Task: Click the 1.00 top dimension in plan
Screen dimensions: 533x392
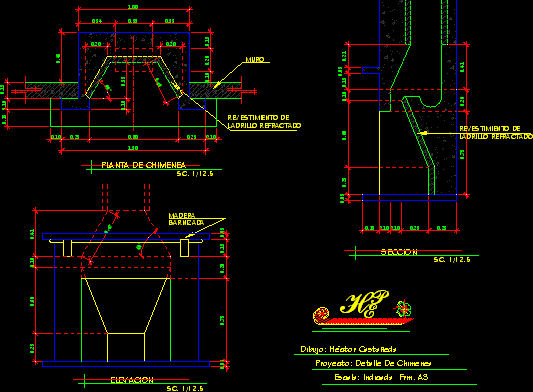Action: 133,7
